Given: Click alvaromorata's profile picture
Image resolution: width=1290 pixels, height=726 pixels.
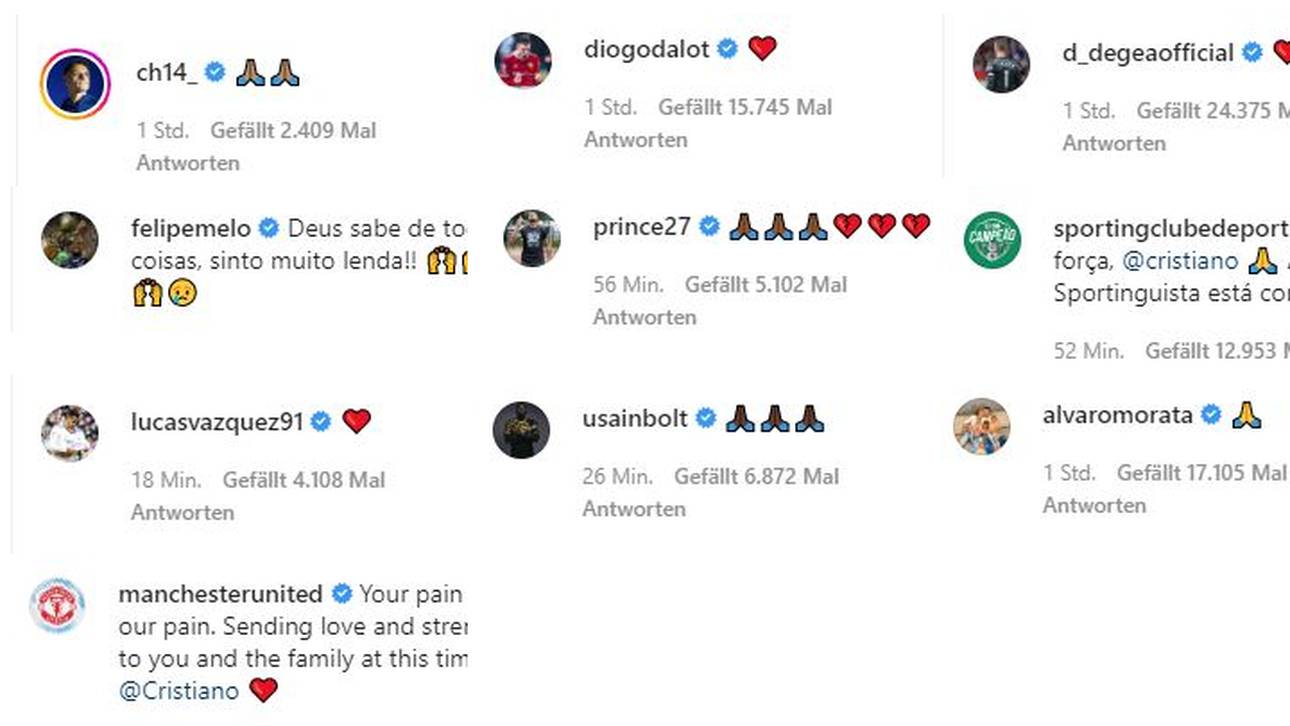Looking at the screenshot, I should click(981, 426).
